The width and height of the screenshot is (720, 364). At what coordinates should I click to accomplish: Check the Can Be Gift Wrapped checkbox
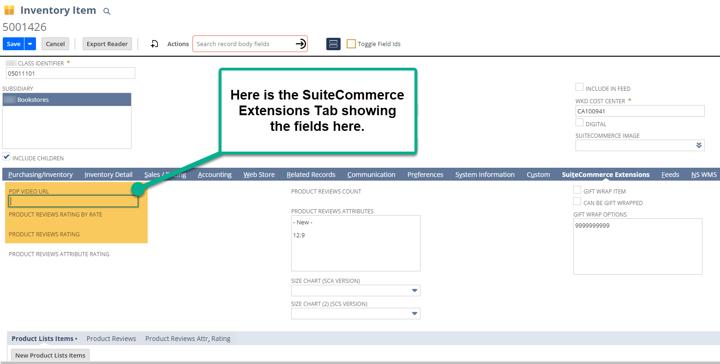coord(577,202)
